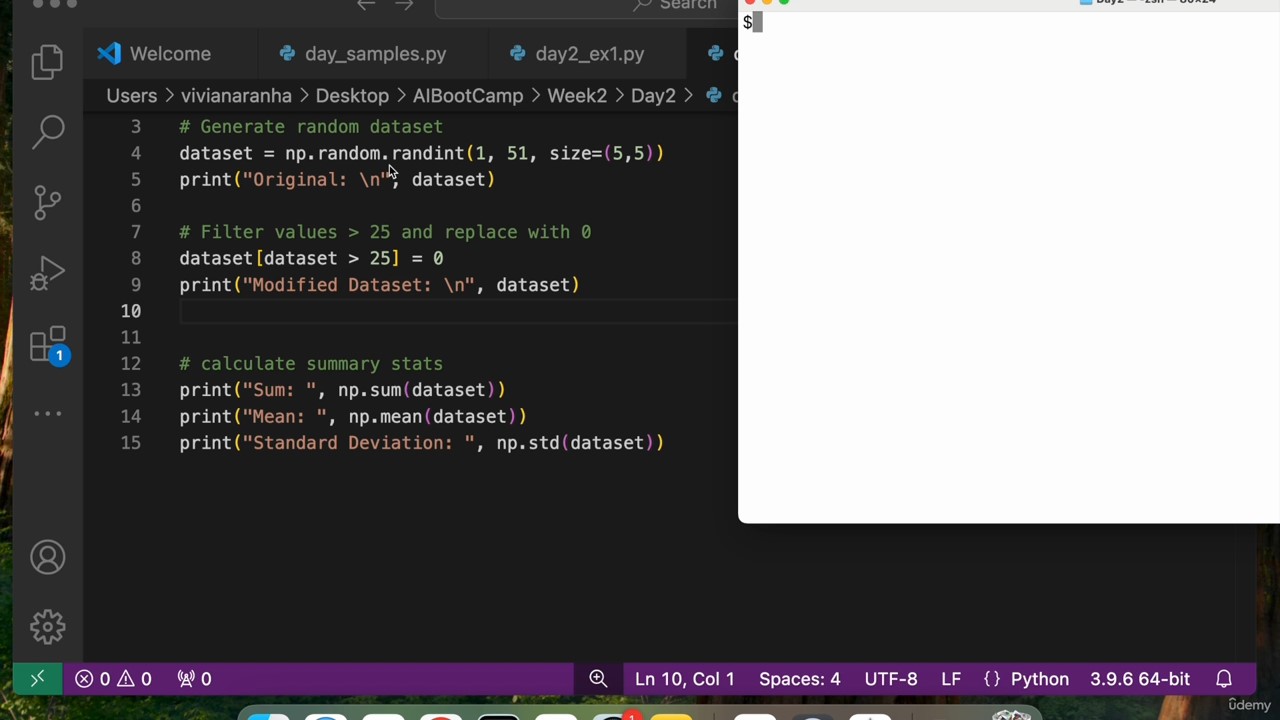The height and width of the screenshot is (720, 1280).
Task: Click the comment '# calculate summary stats'
Action: click(x=311, y=364)
